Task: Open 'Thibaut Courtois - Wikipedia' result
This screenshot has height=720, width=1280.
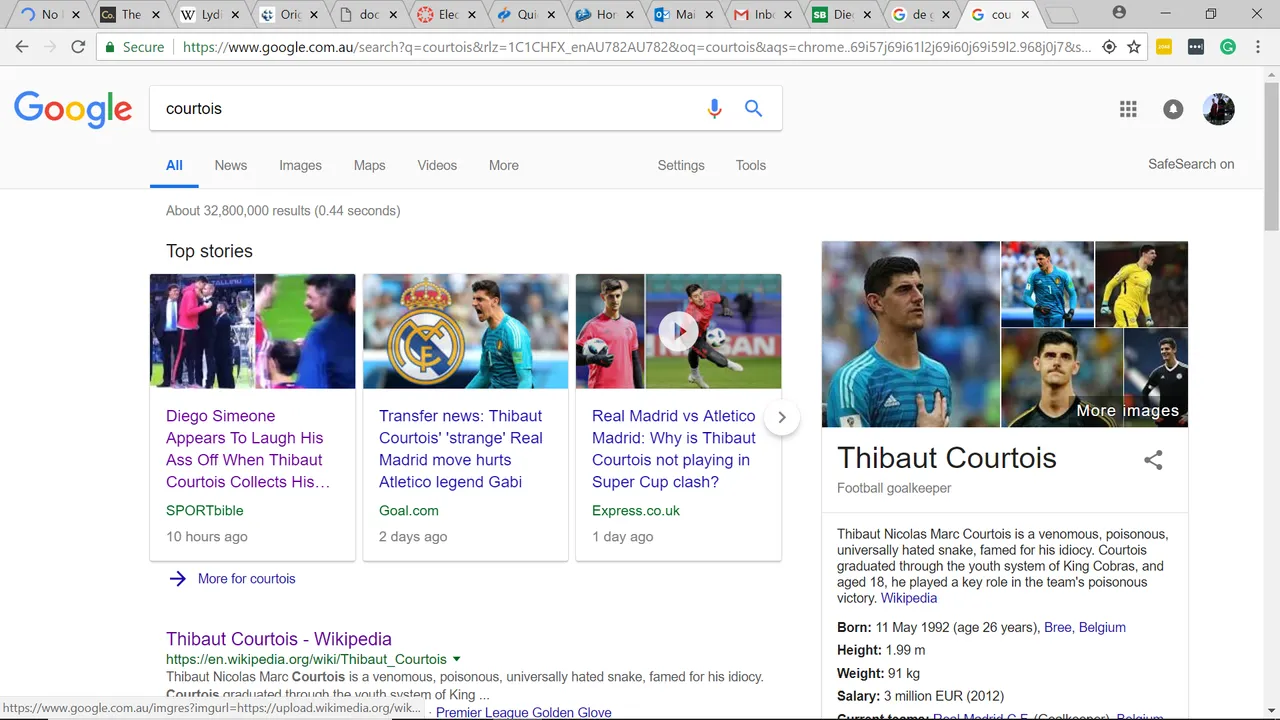Action: click(279, 639)
